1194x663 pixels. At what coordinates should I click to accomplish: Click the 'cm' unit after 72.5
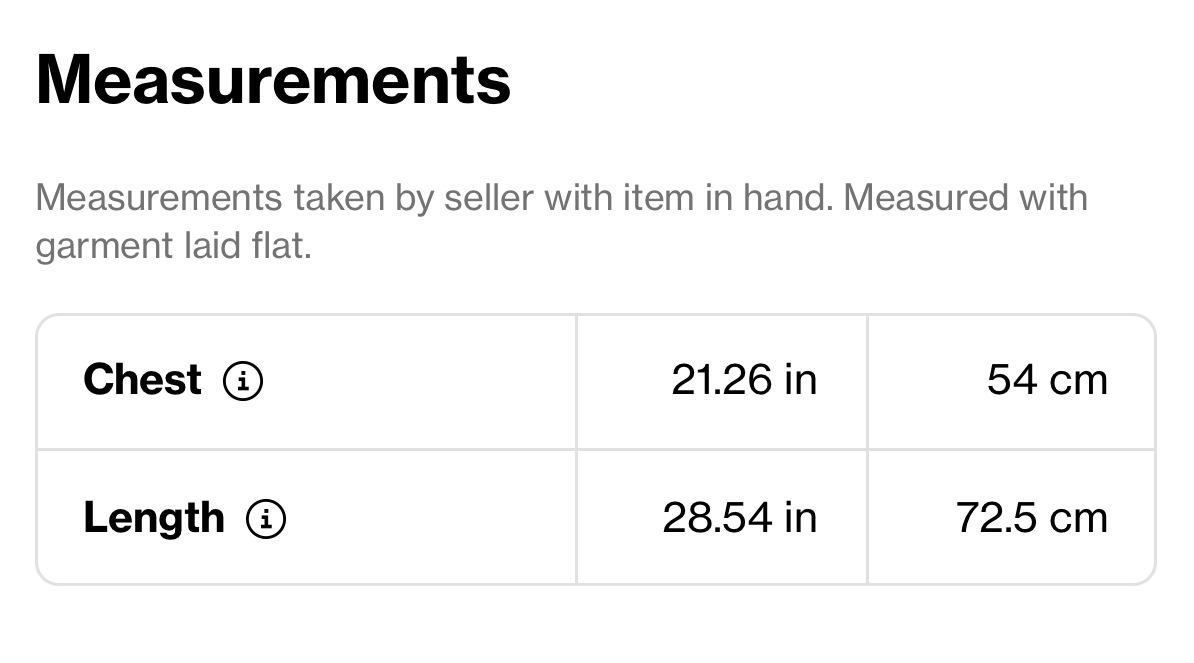click(1078, 519)
